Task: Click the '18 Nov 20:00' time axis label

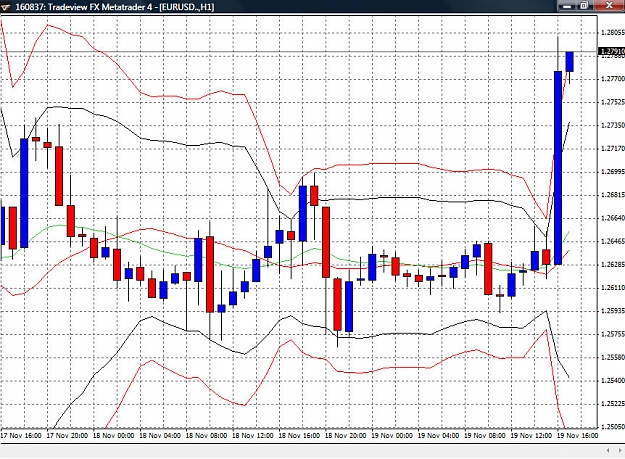Action: [x=346, y=435]
